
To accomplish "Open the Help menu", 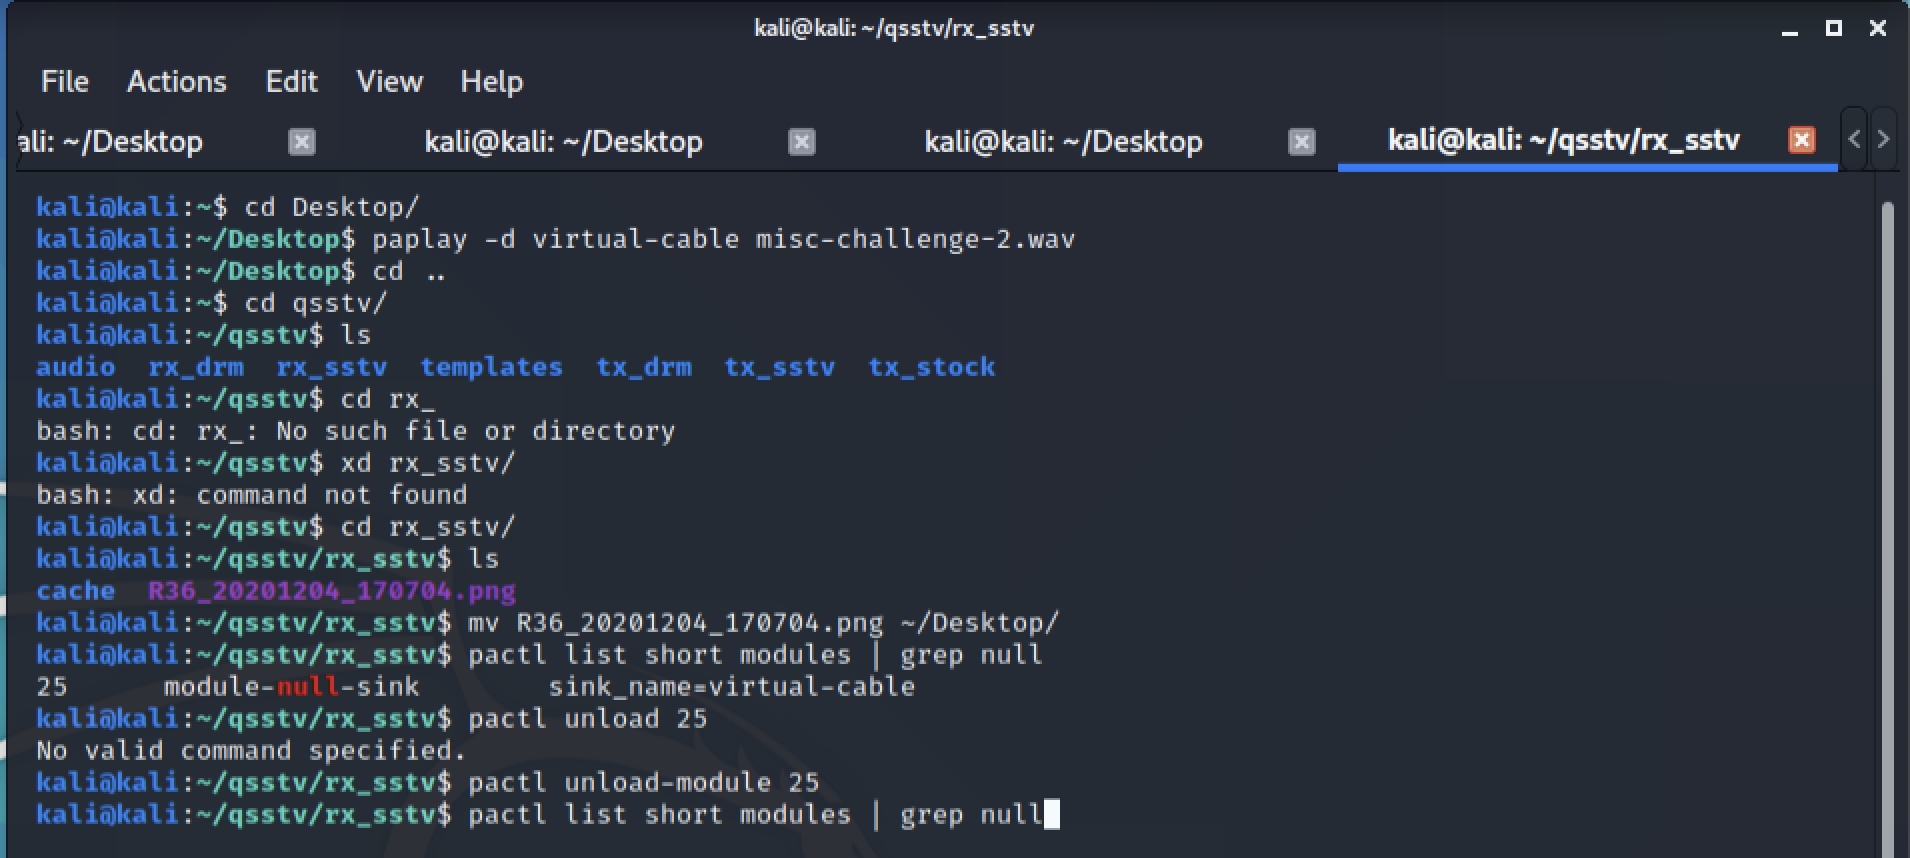I will click(491, 81).
